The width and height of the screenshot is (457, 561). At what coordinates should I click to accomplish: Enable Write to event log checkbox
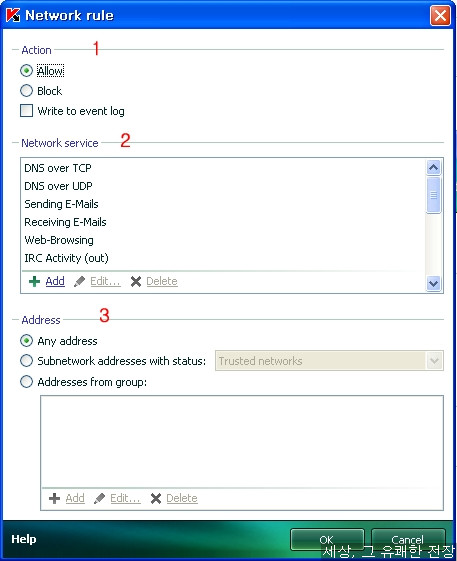click(x=26, y=111)
